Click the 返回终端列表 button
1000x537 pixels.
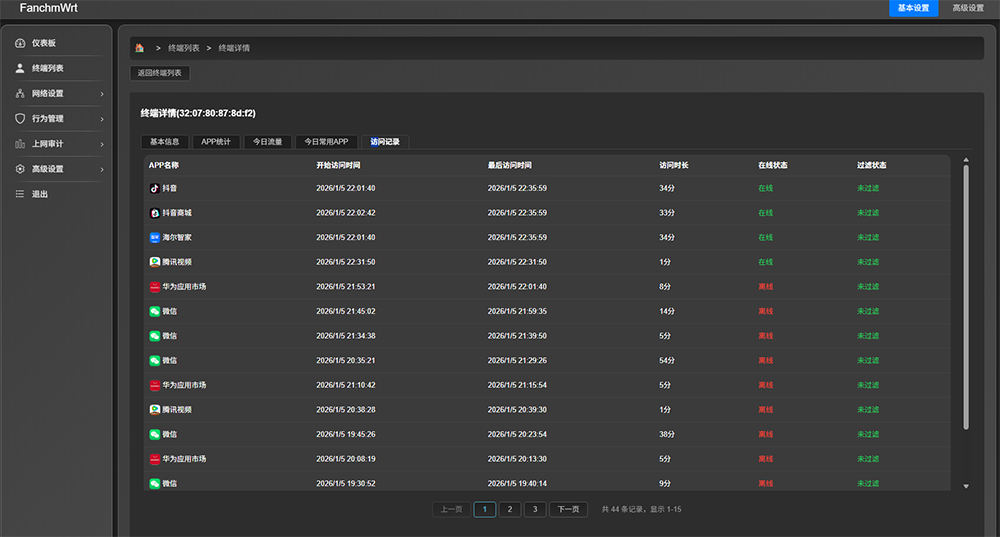tap(160, 73)
